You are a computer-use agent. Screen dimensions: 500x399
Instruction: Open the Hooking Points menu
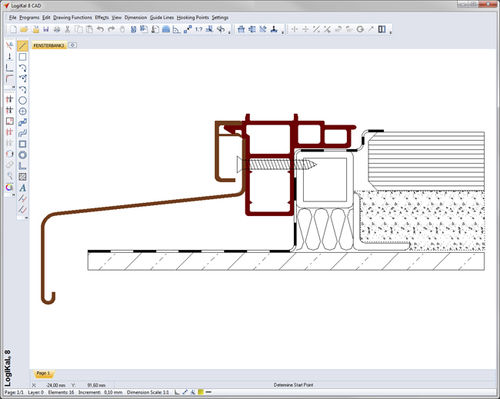tap(193, 17)
